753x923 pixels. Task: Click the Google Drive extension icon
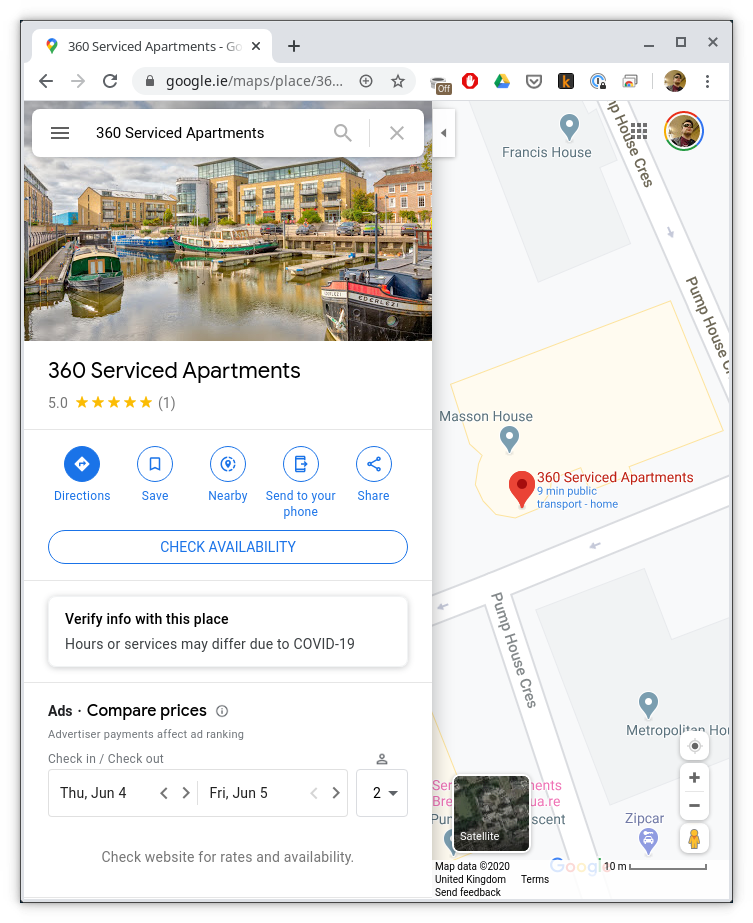coord(502,81)
